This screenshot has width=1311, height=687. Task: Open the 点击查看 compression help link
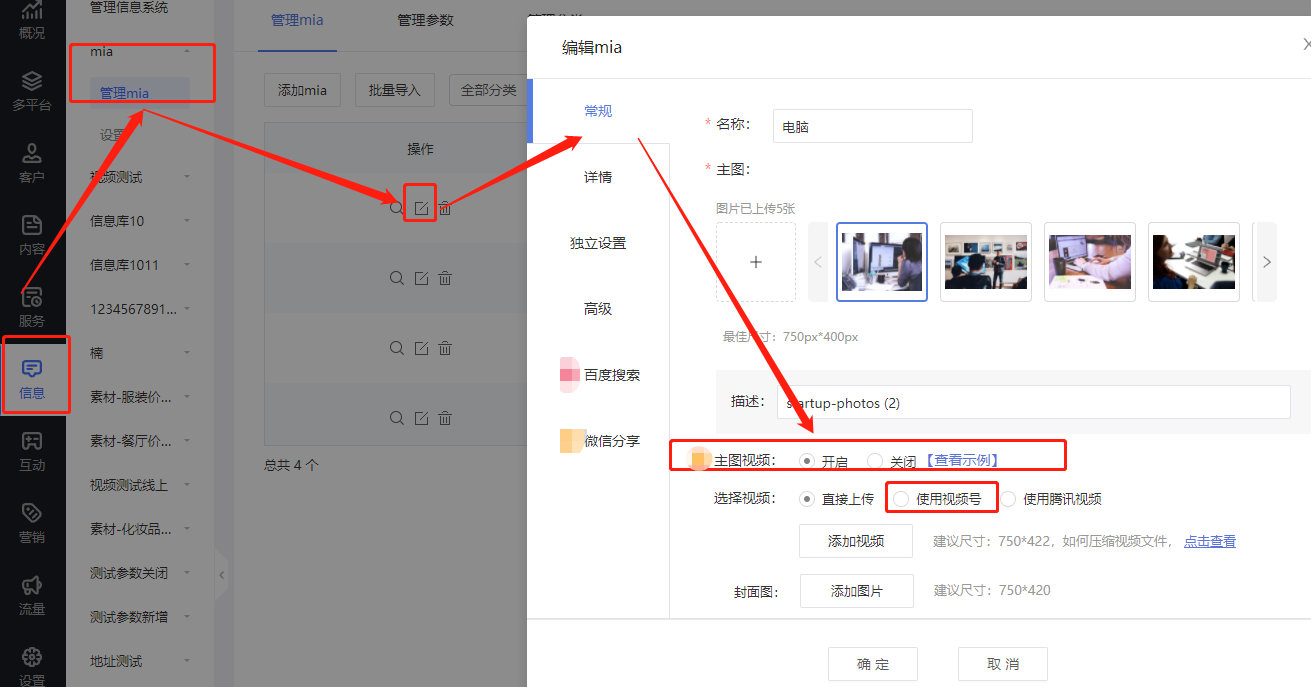(1210, 541)
